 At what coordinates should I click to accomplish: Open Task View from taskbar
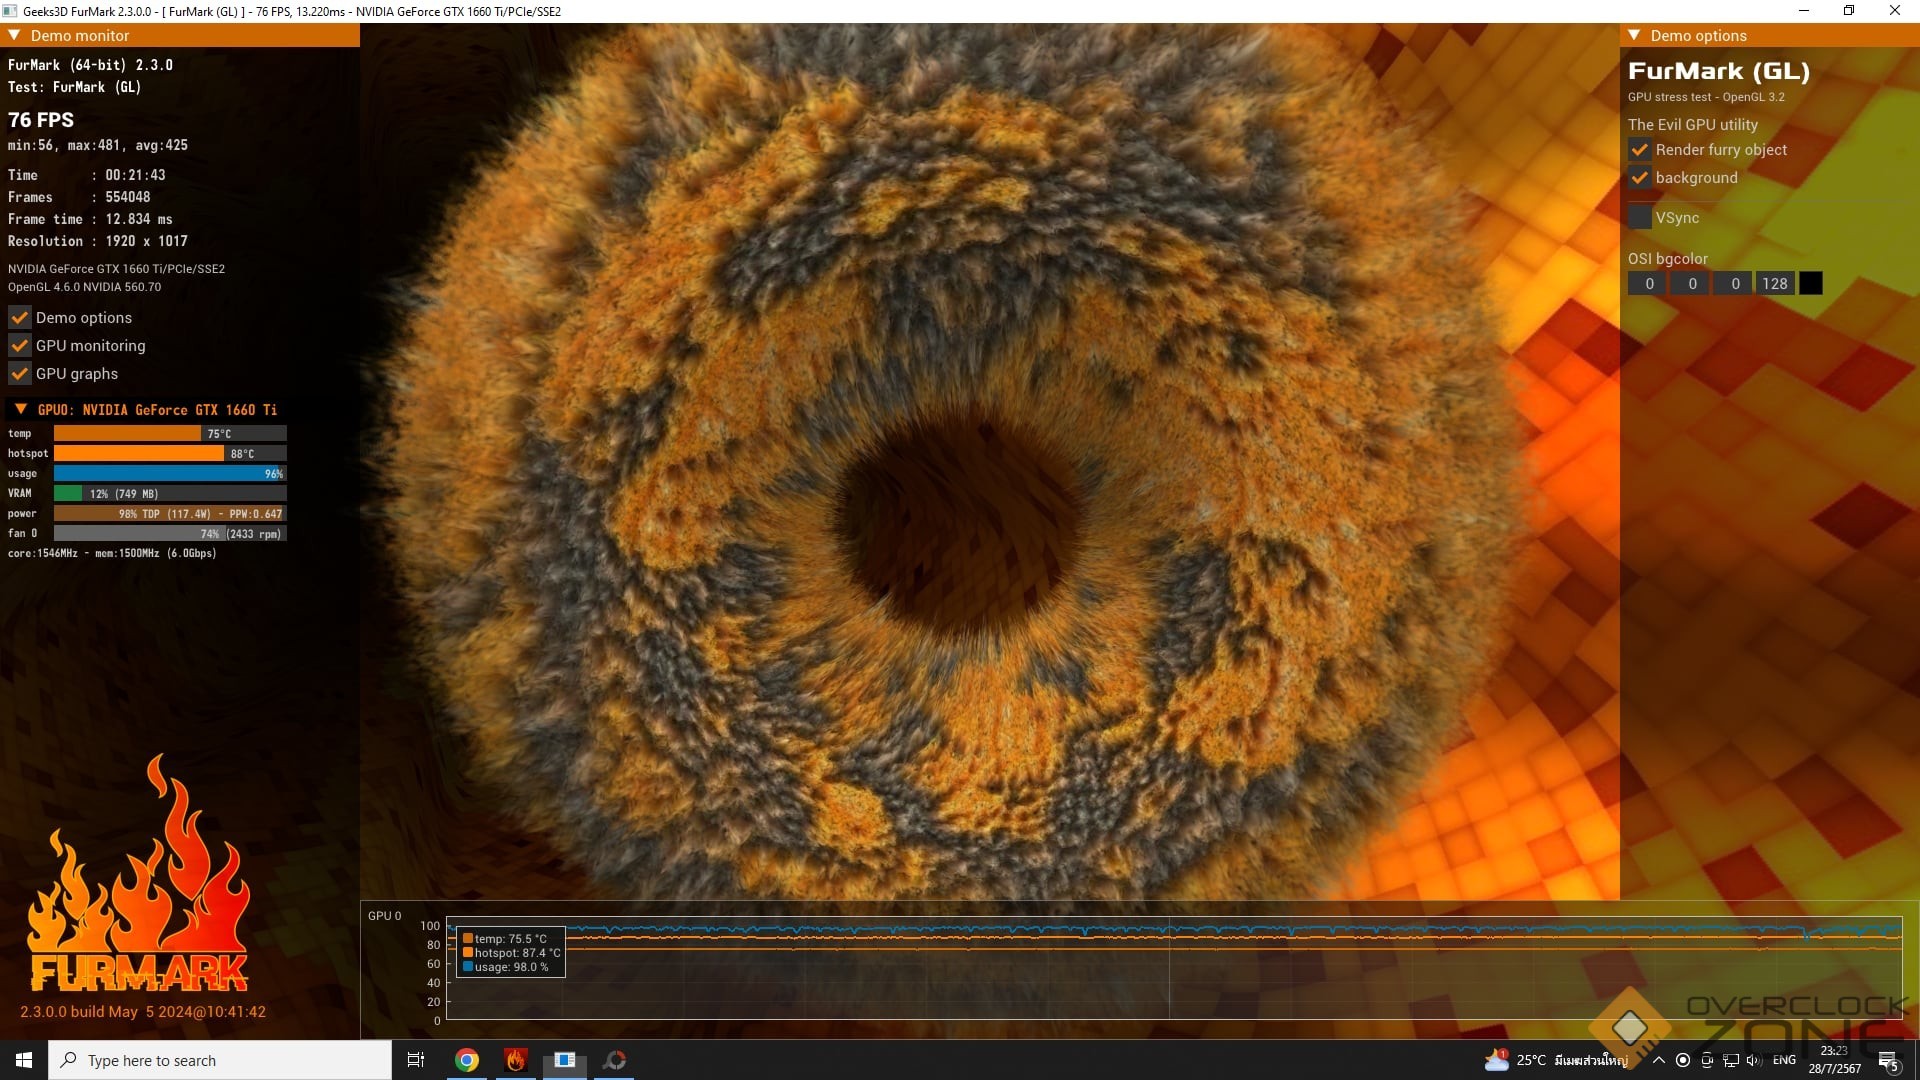tap(416, 1060)
